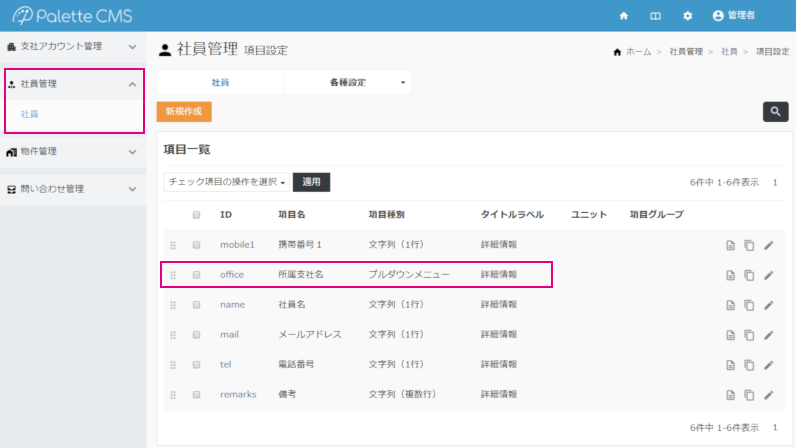This screenshot has height=448, width=796.
Task: Click the home icon in top bar
Action: point(624,16)
